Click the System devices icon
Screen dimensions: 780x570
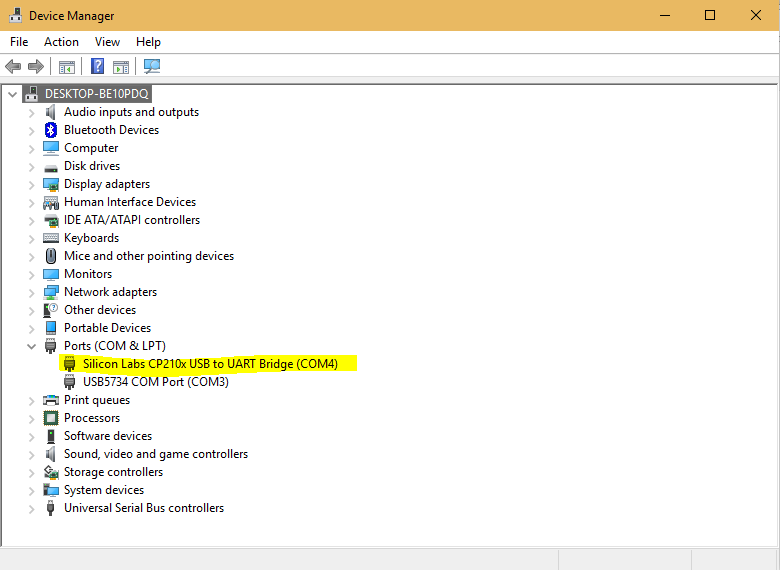51,490
